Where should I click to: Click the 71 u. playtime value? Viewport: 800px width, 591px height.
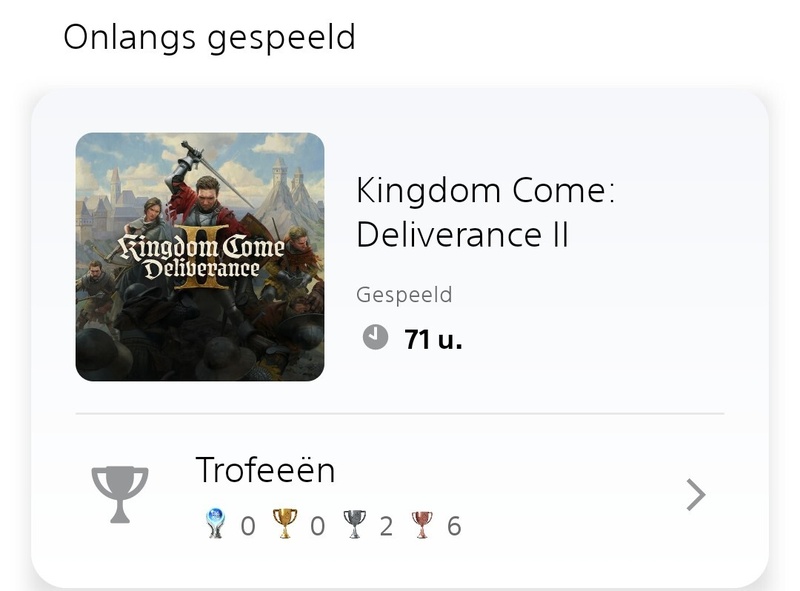tap(433, 339)
